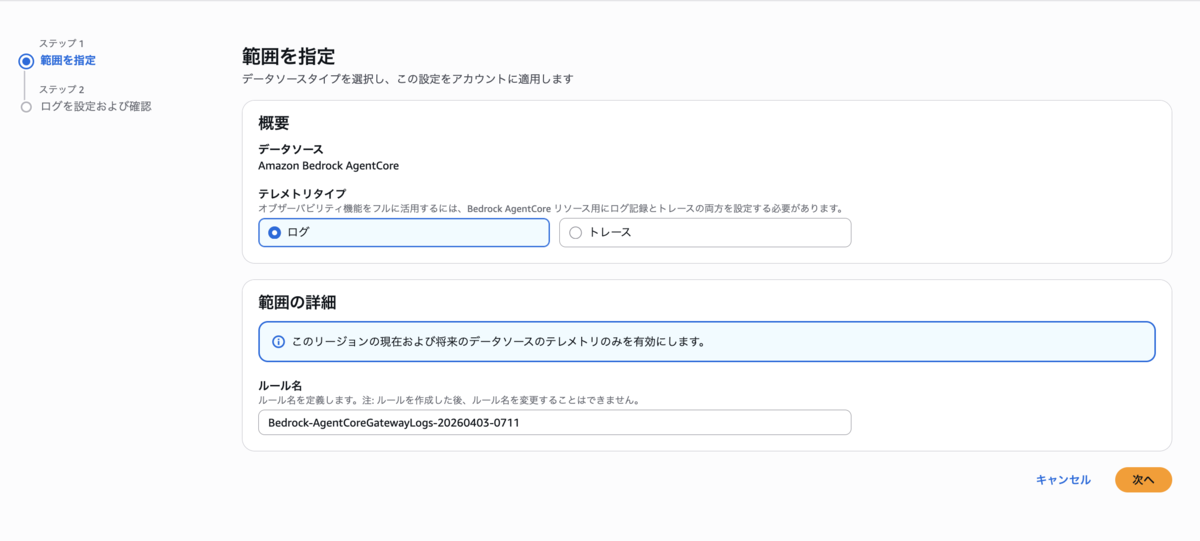Click the 概要 section heading

tap(274, 123)
